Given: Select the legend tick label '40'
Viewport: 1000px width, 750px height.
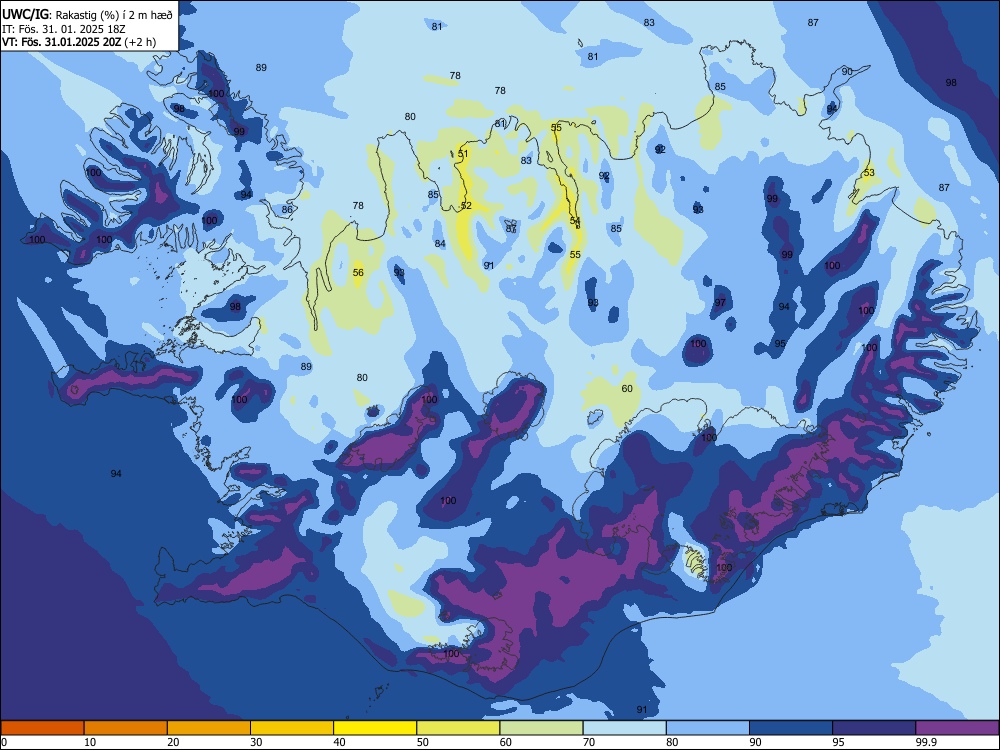Looking at the screenshot, I should (339, 742).
